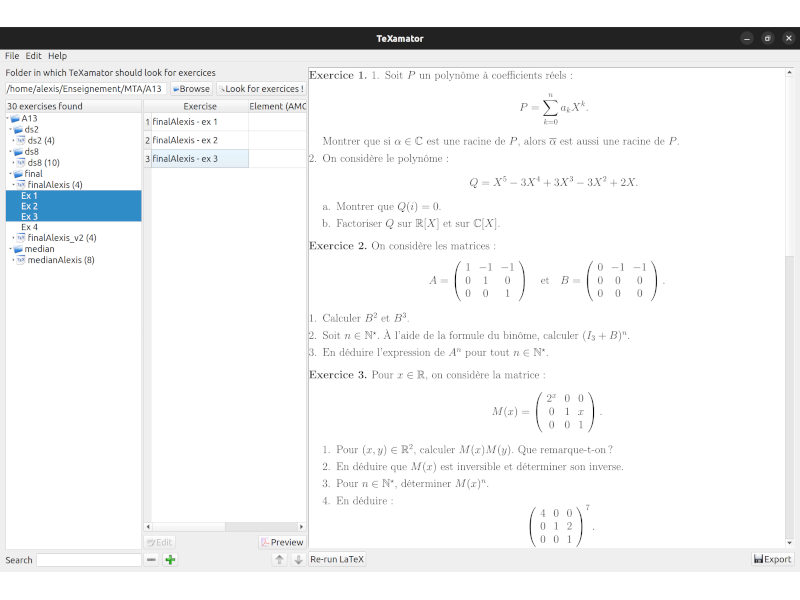800x600 pixels.
Task: Select the final folder icon
Action: pos(18,174)
